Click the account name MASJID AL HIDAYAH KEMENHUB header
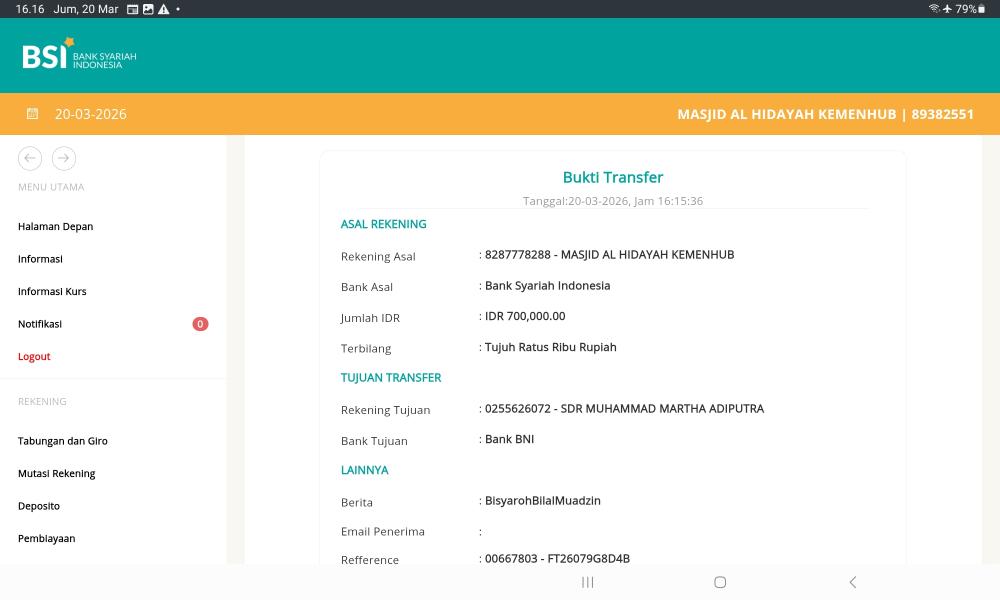The image size is (1000, 600). pyautogui.click(x=825, y=114)
